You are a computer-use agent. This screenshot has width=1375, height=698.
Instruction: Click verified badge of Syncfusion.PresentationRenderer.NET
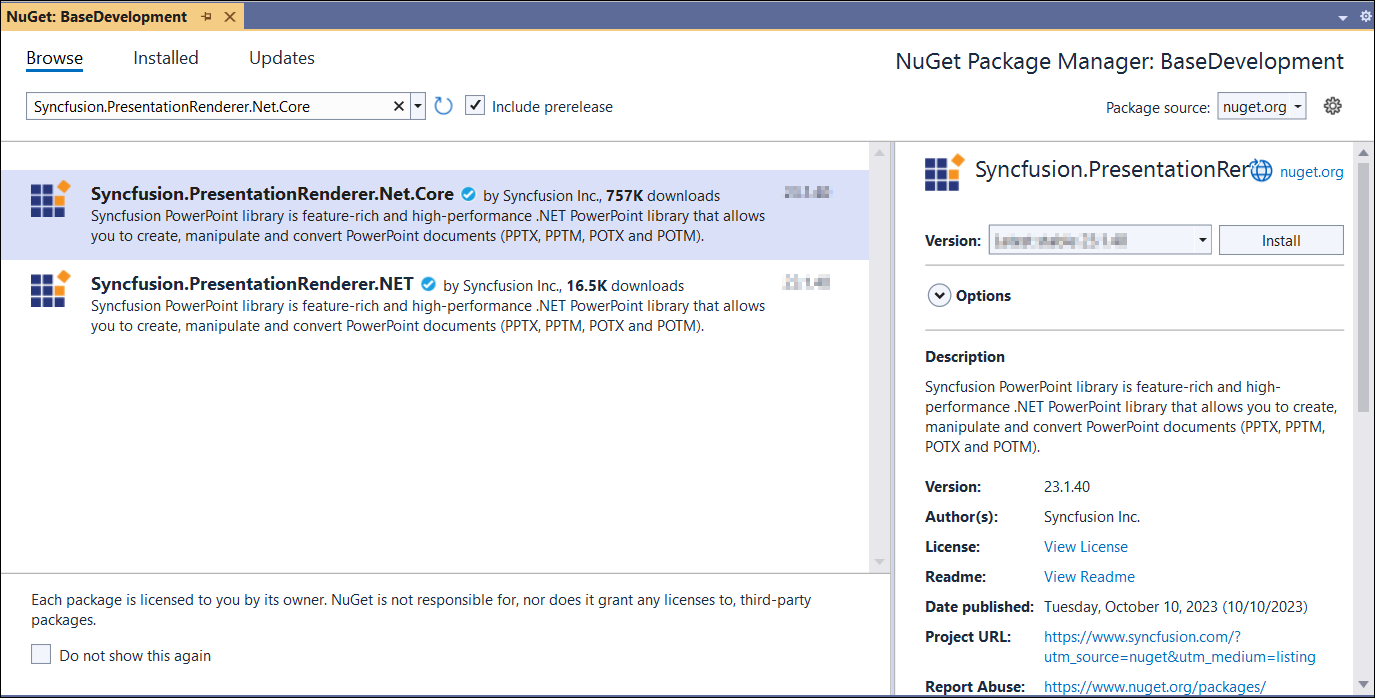click(x=428, y=285)
